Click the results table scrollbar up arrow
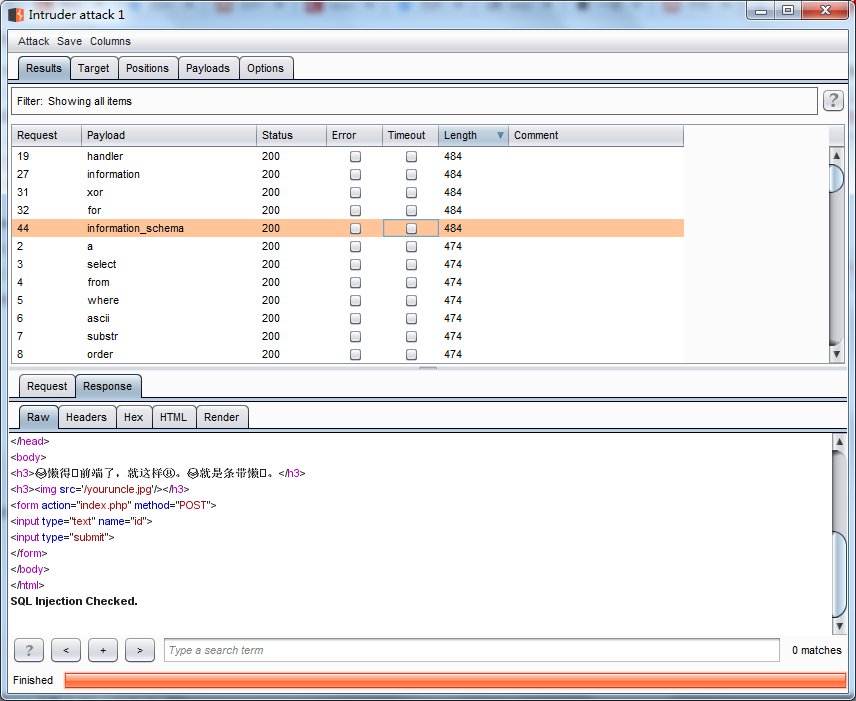 837,156
